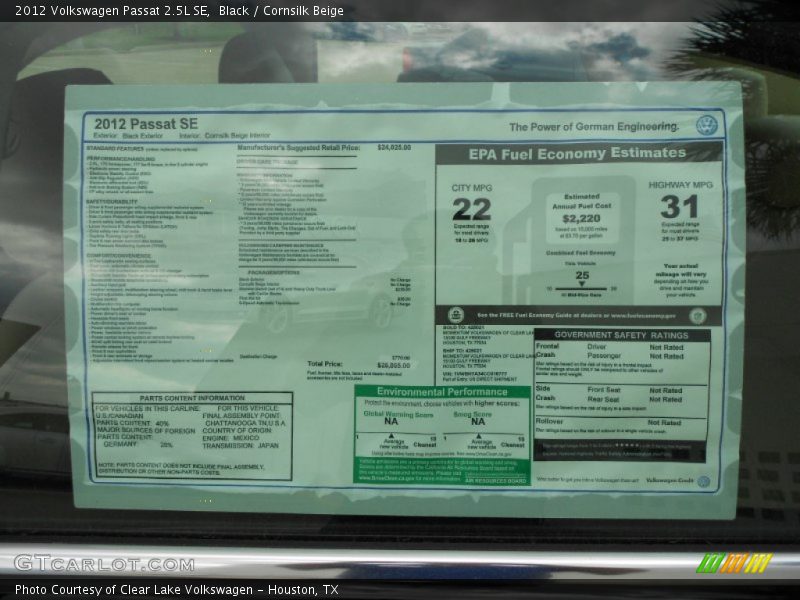Screen dimensions: 800x600
Task: Click "Black Exterior" in the sticker subtitle
Action: [142, 136]
